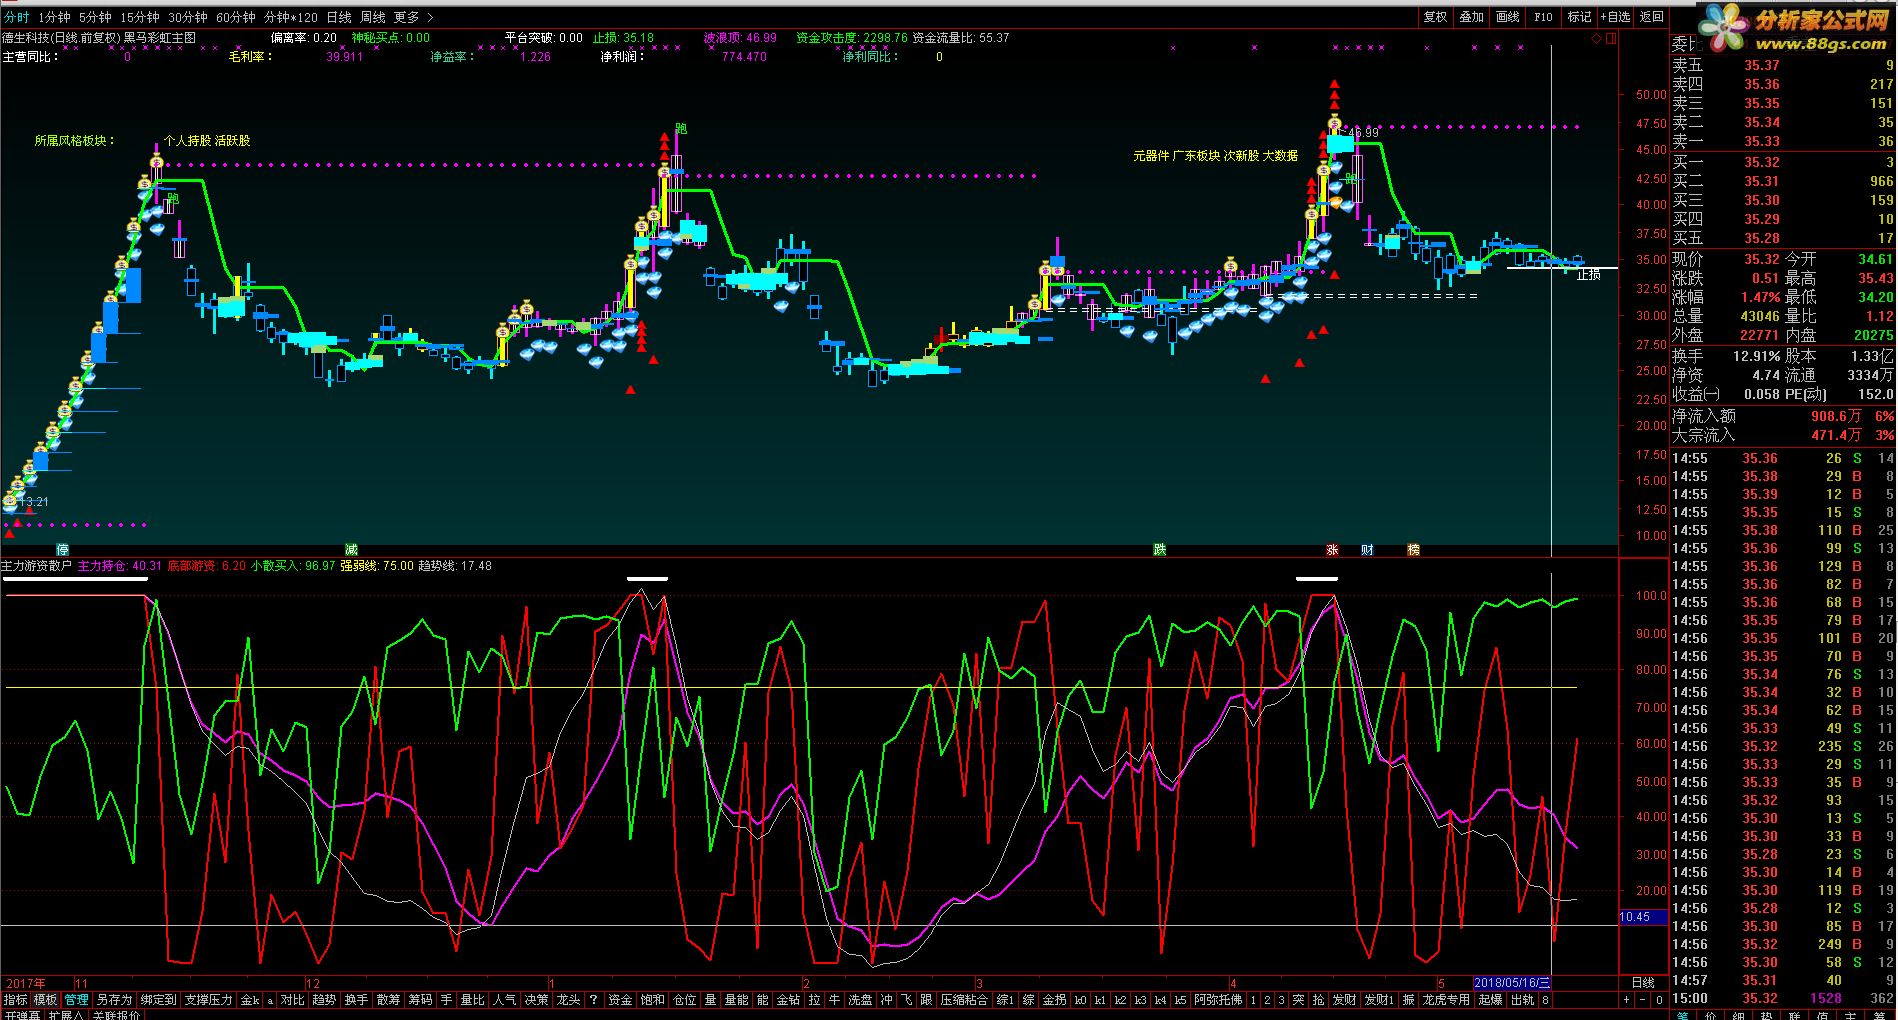Open the 模板 template tab
Image resolution: width=1898 pixels, height=1020 pixels.
point(45,1000)
